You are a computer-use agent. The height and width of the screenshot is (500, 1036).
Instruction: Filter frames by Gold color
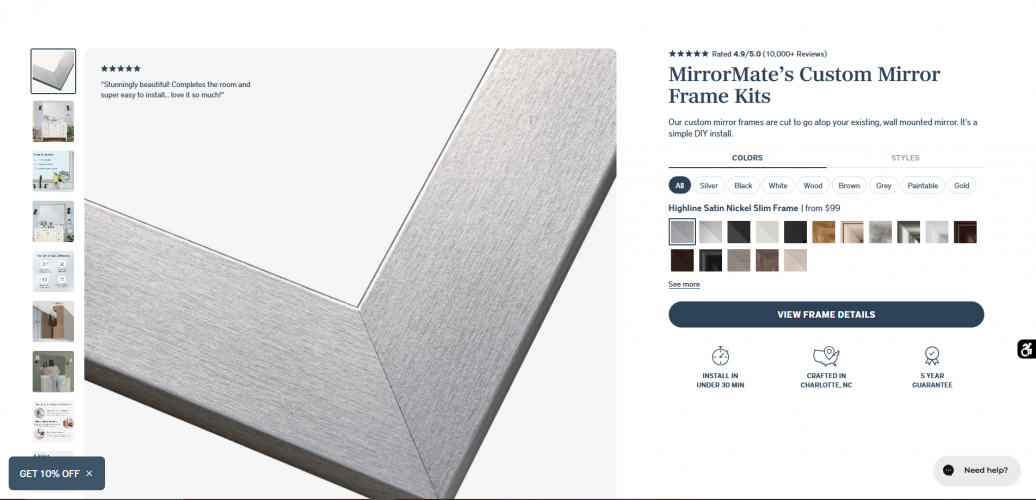click(961, 186)
